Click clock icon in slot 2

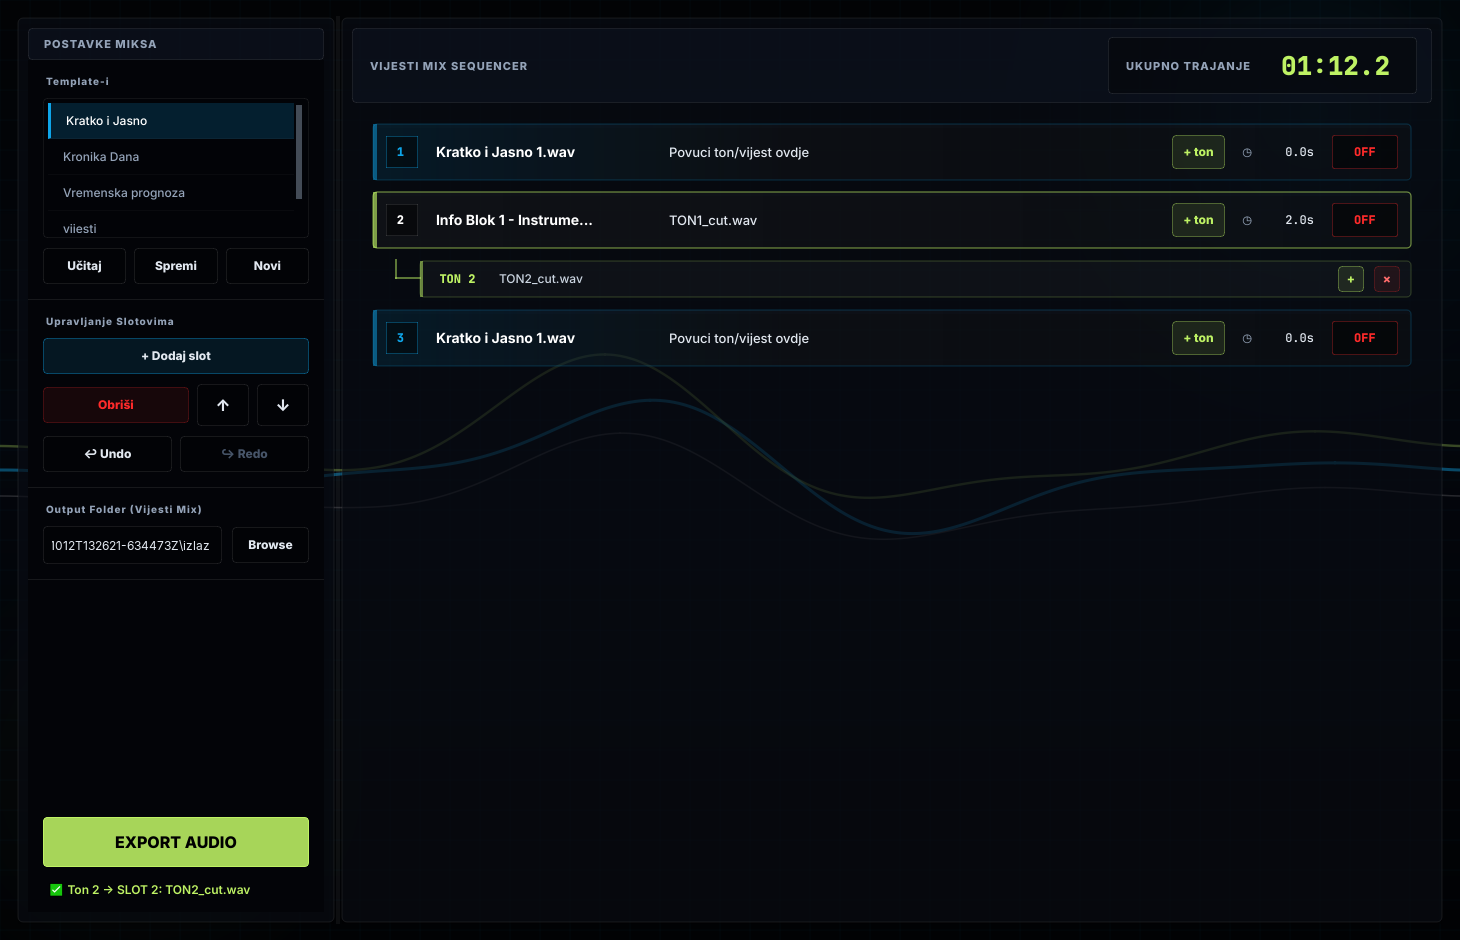1247,220
